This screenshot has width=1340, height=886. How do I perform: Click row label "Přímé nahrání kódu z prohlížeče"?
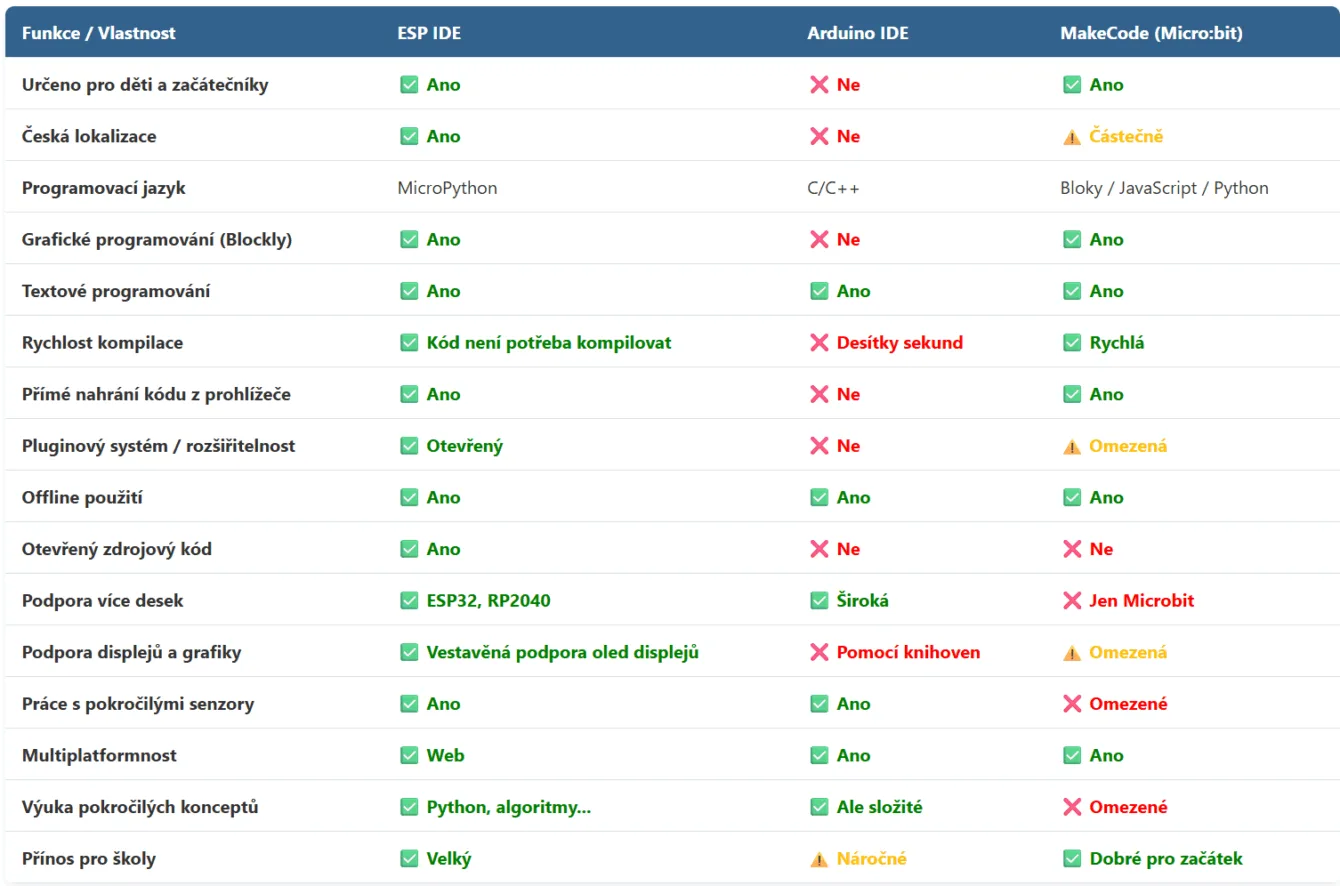click(156, 394)
